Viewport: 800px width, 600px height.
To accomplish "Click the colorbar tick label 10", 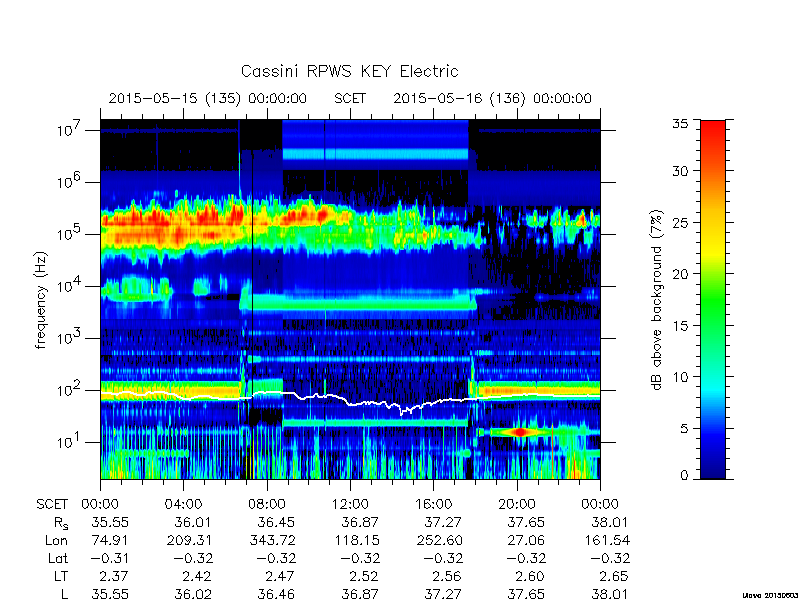I will tap(680, 377).
